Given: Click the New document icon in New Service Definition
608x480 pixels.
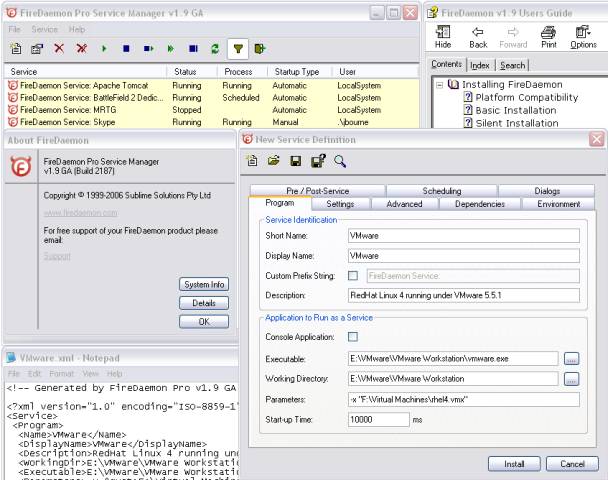Looking at the screenshot, I should 252,161.
